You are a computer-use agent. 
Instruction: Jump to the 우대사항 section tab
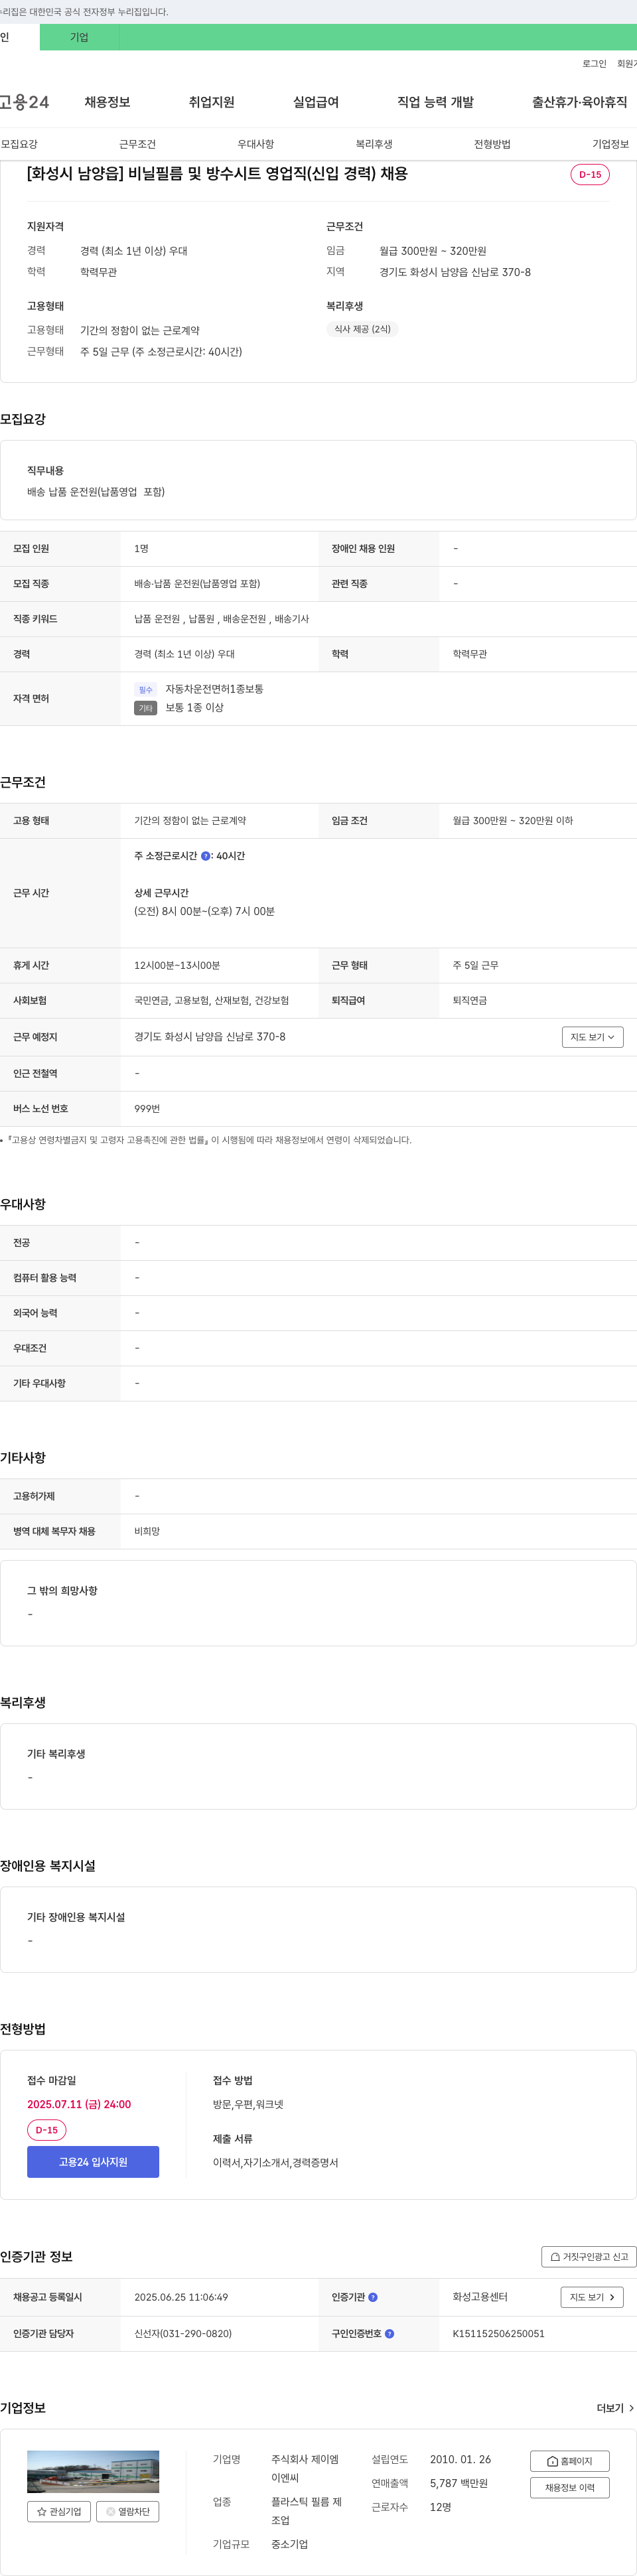(x=255, y=144)
